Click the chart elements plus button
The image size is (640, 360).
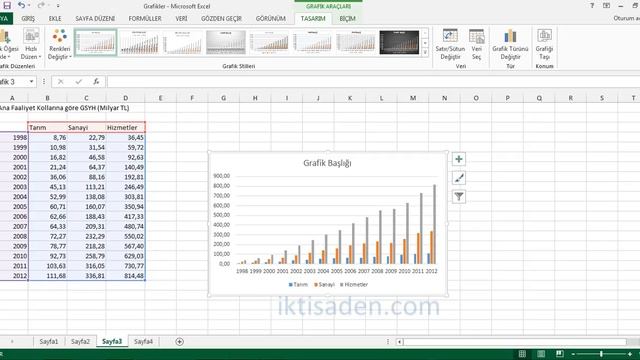(459, 159)
